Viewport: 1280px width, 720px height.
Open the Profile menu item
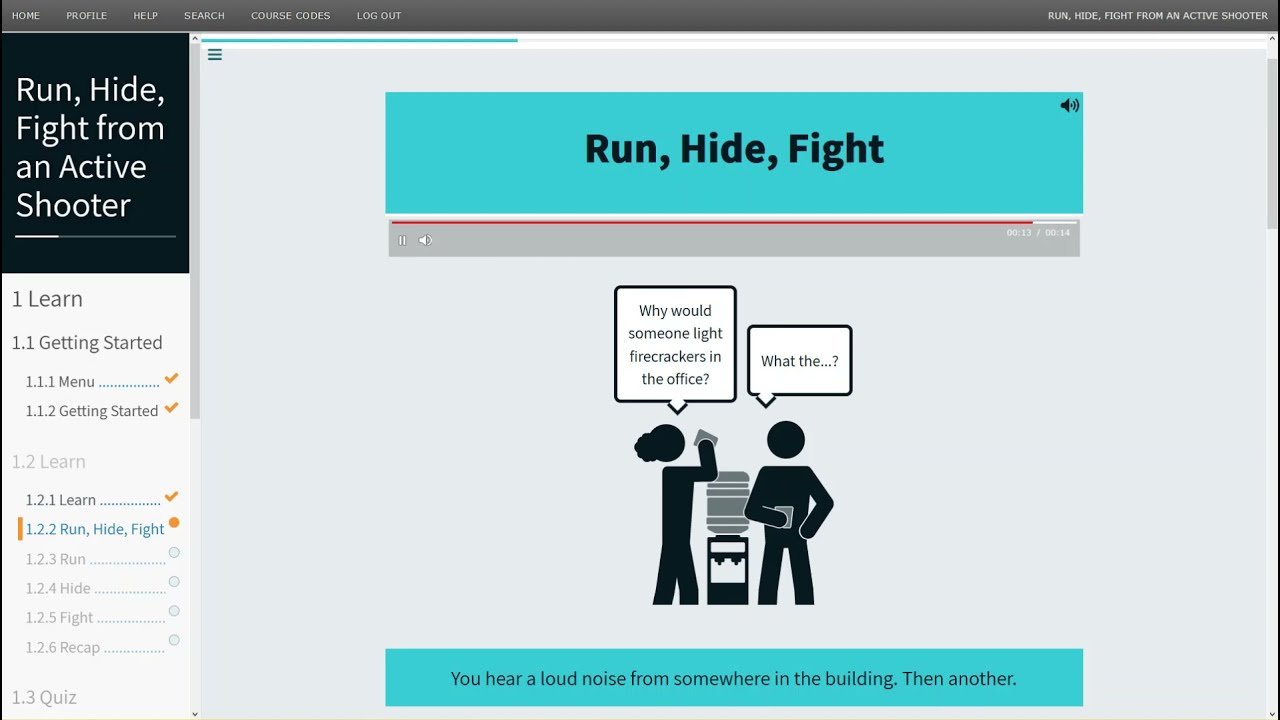pos(86,16)
